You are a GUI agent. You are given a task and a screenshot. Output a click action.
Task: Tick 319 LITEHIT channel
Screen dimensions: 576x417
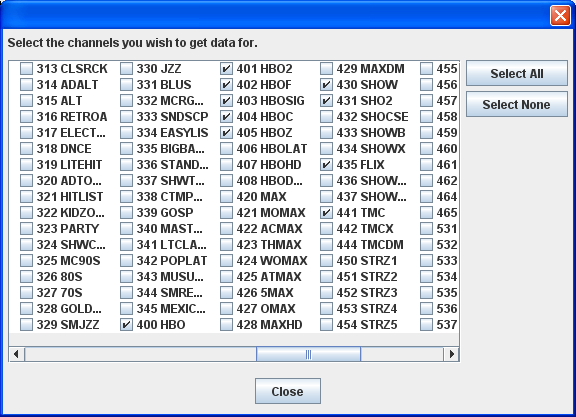coord(26,165)
